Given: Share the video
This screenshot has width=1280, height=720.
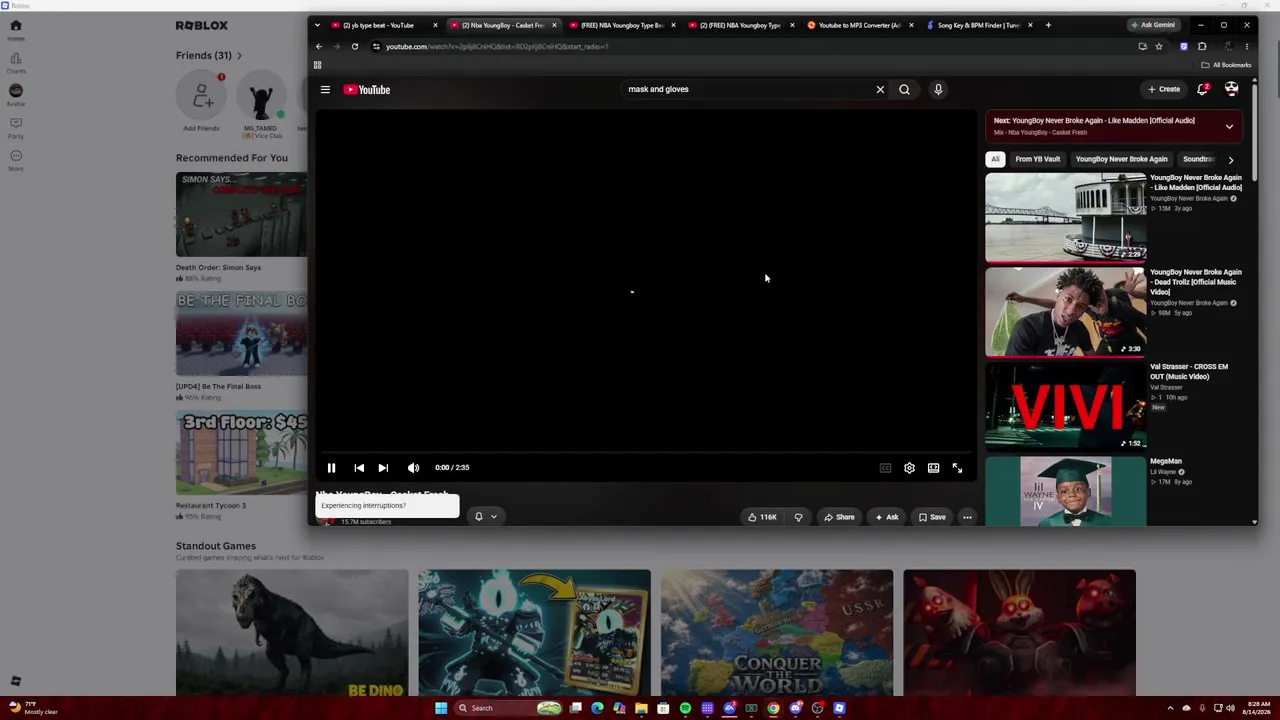Looking at the screenshot, I should 839,517.
